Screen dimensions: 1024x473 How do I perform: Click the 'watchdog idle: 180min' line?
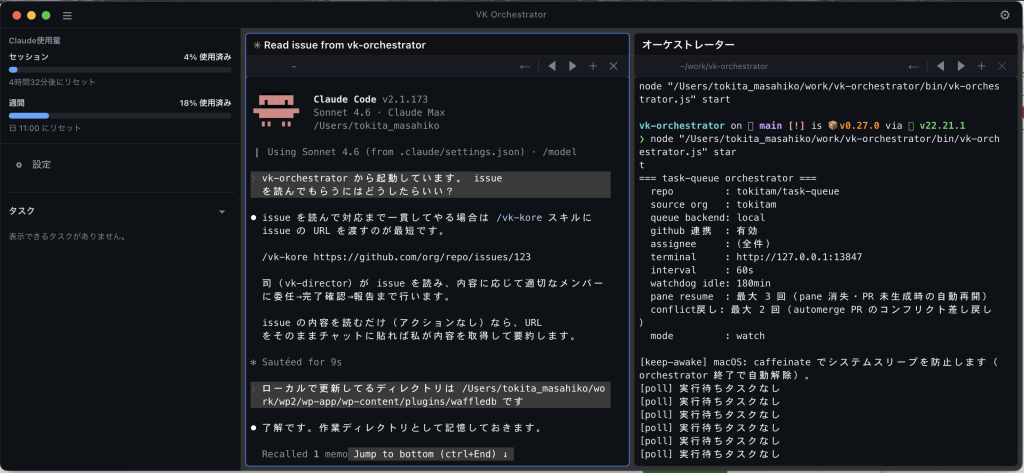tap(711, 284)
